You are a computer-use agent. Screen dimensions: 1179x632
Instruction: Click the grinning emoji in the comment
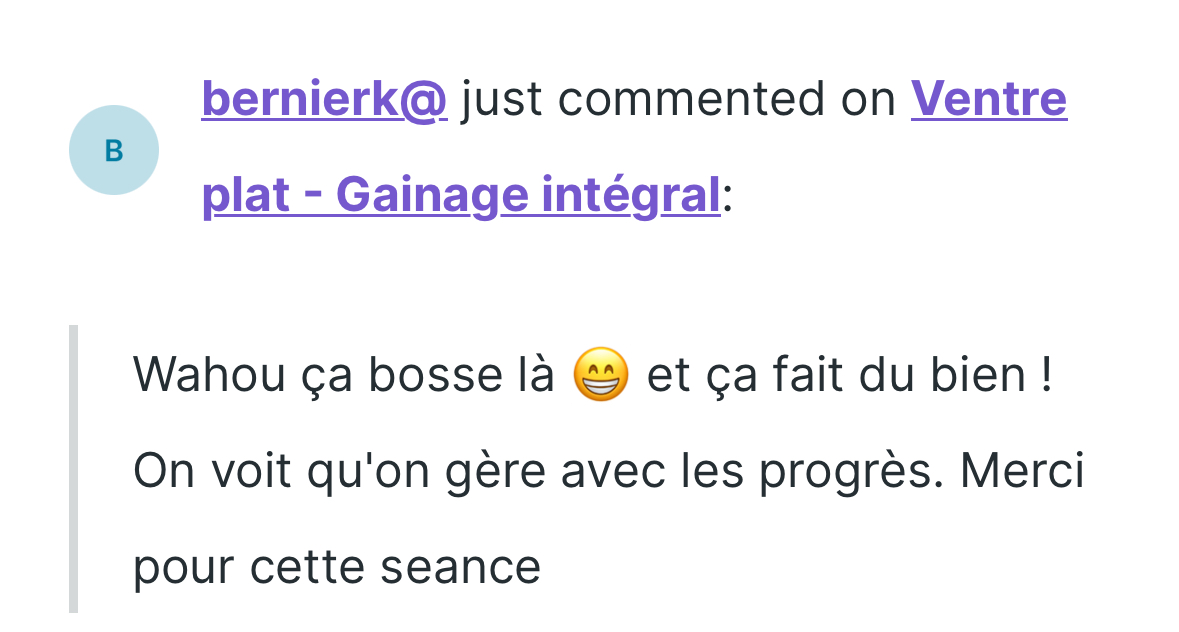pyautogui.click(x=601, y=376)
